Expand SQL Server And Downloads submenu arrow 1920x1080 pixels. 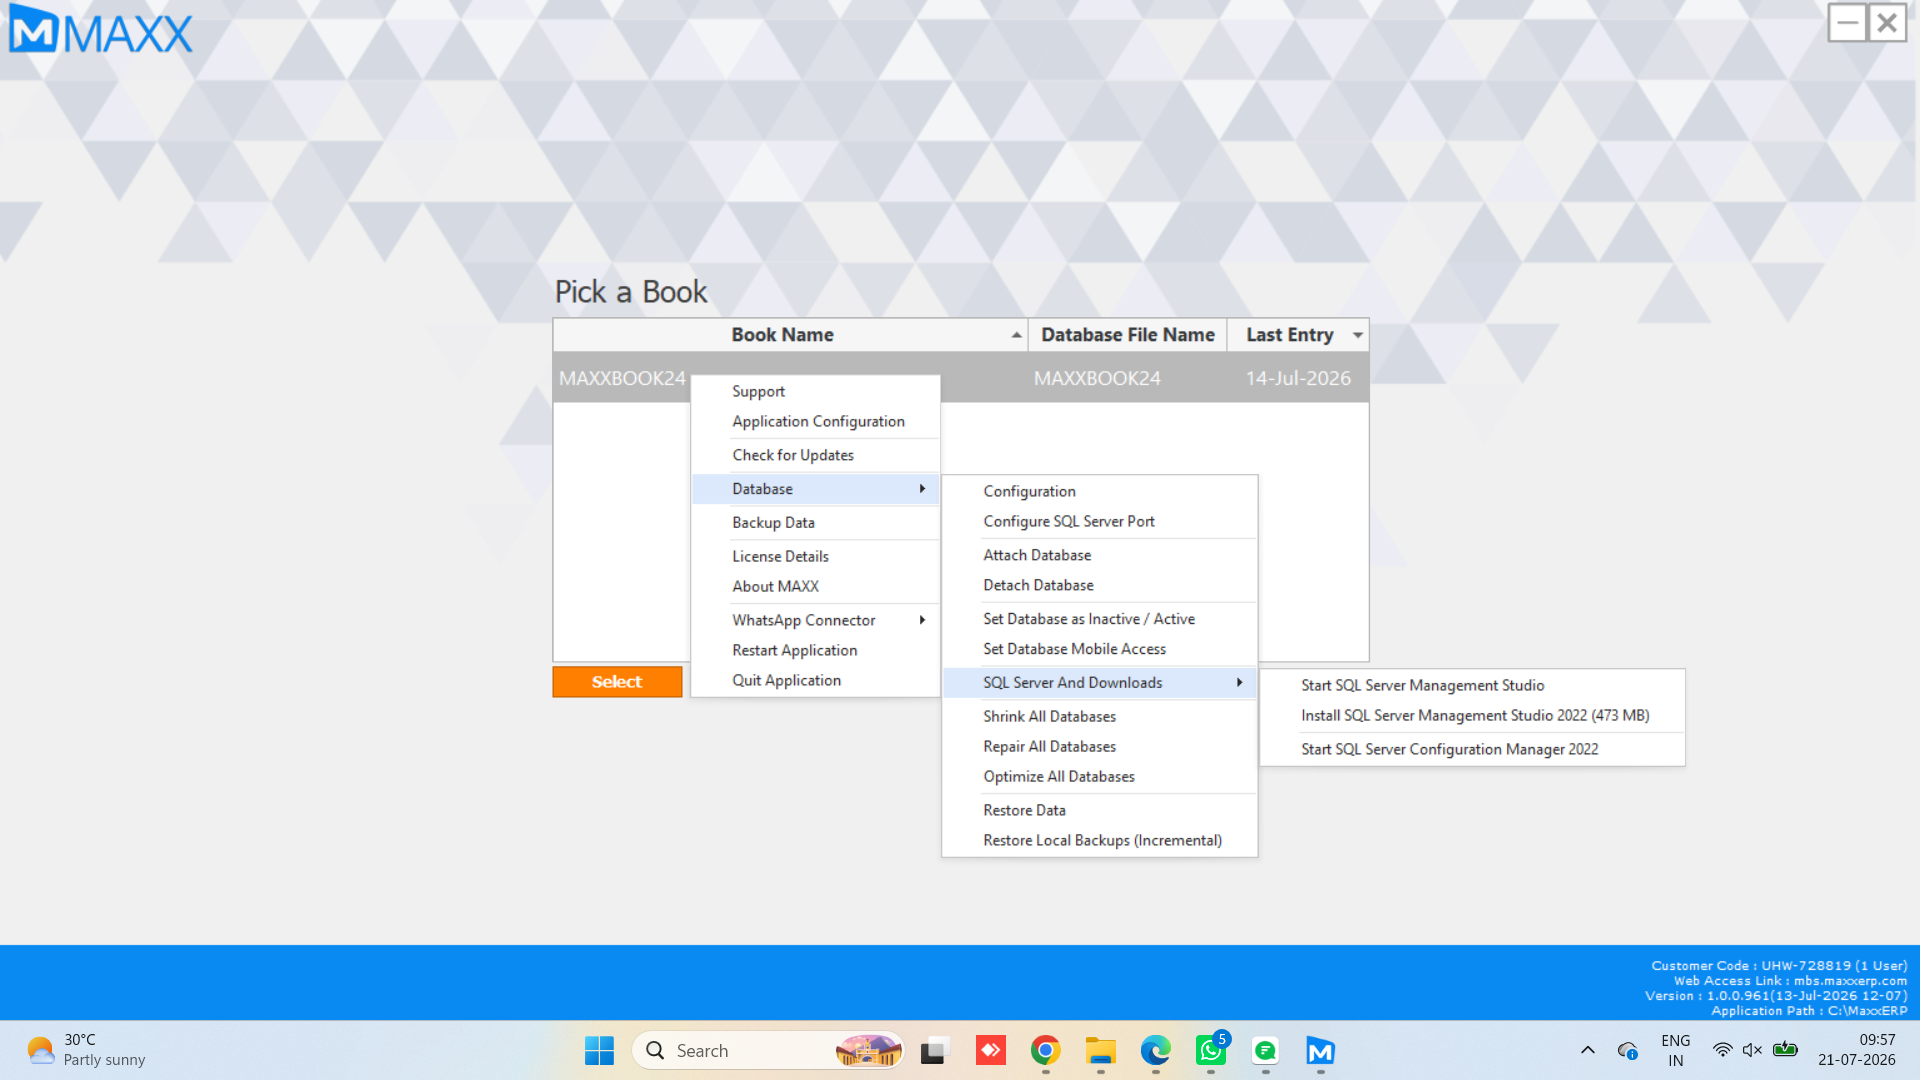(1239, 682)
